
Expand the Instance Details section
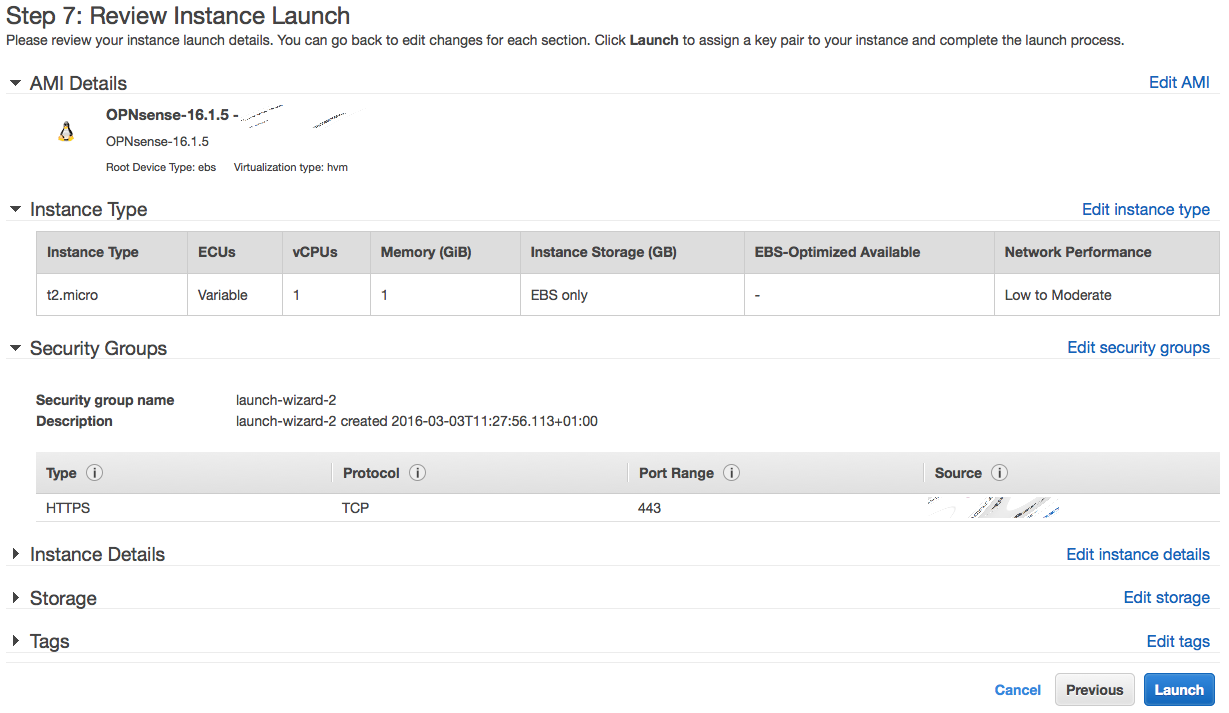pyautogui.click(x=15, y=554)
